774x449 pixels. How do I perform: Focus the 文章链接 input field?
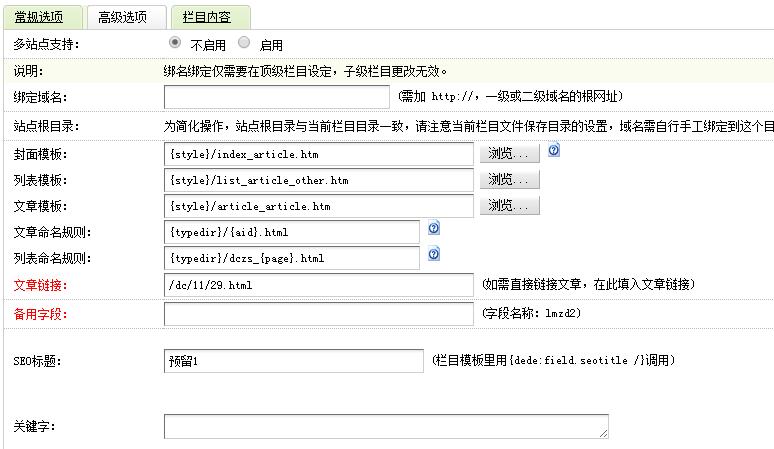(319, 285)
